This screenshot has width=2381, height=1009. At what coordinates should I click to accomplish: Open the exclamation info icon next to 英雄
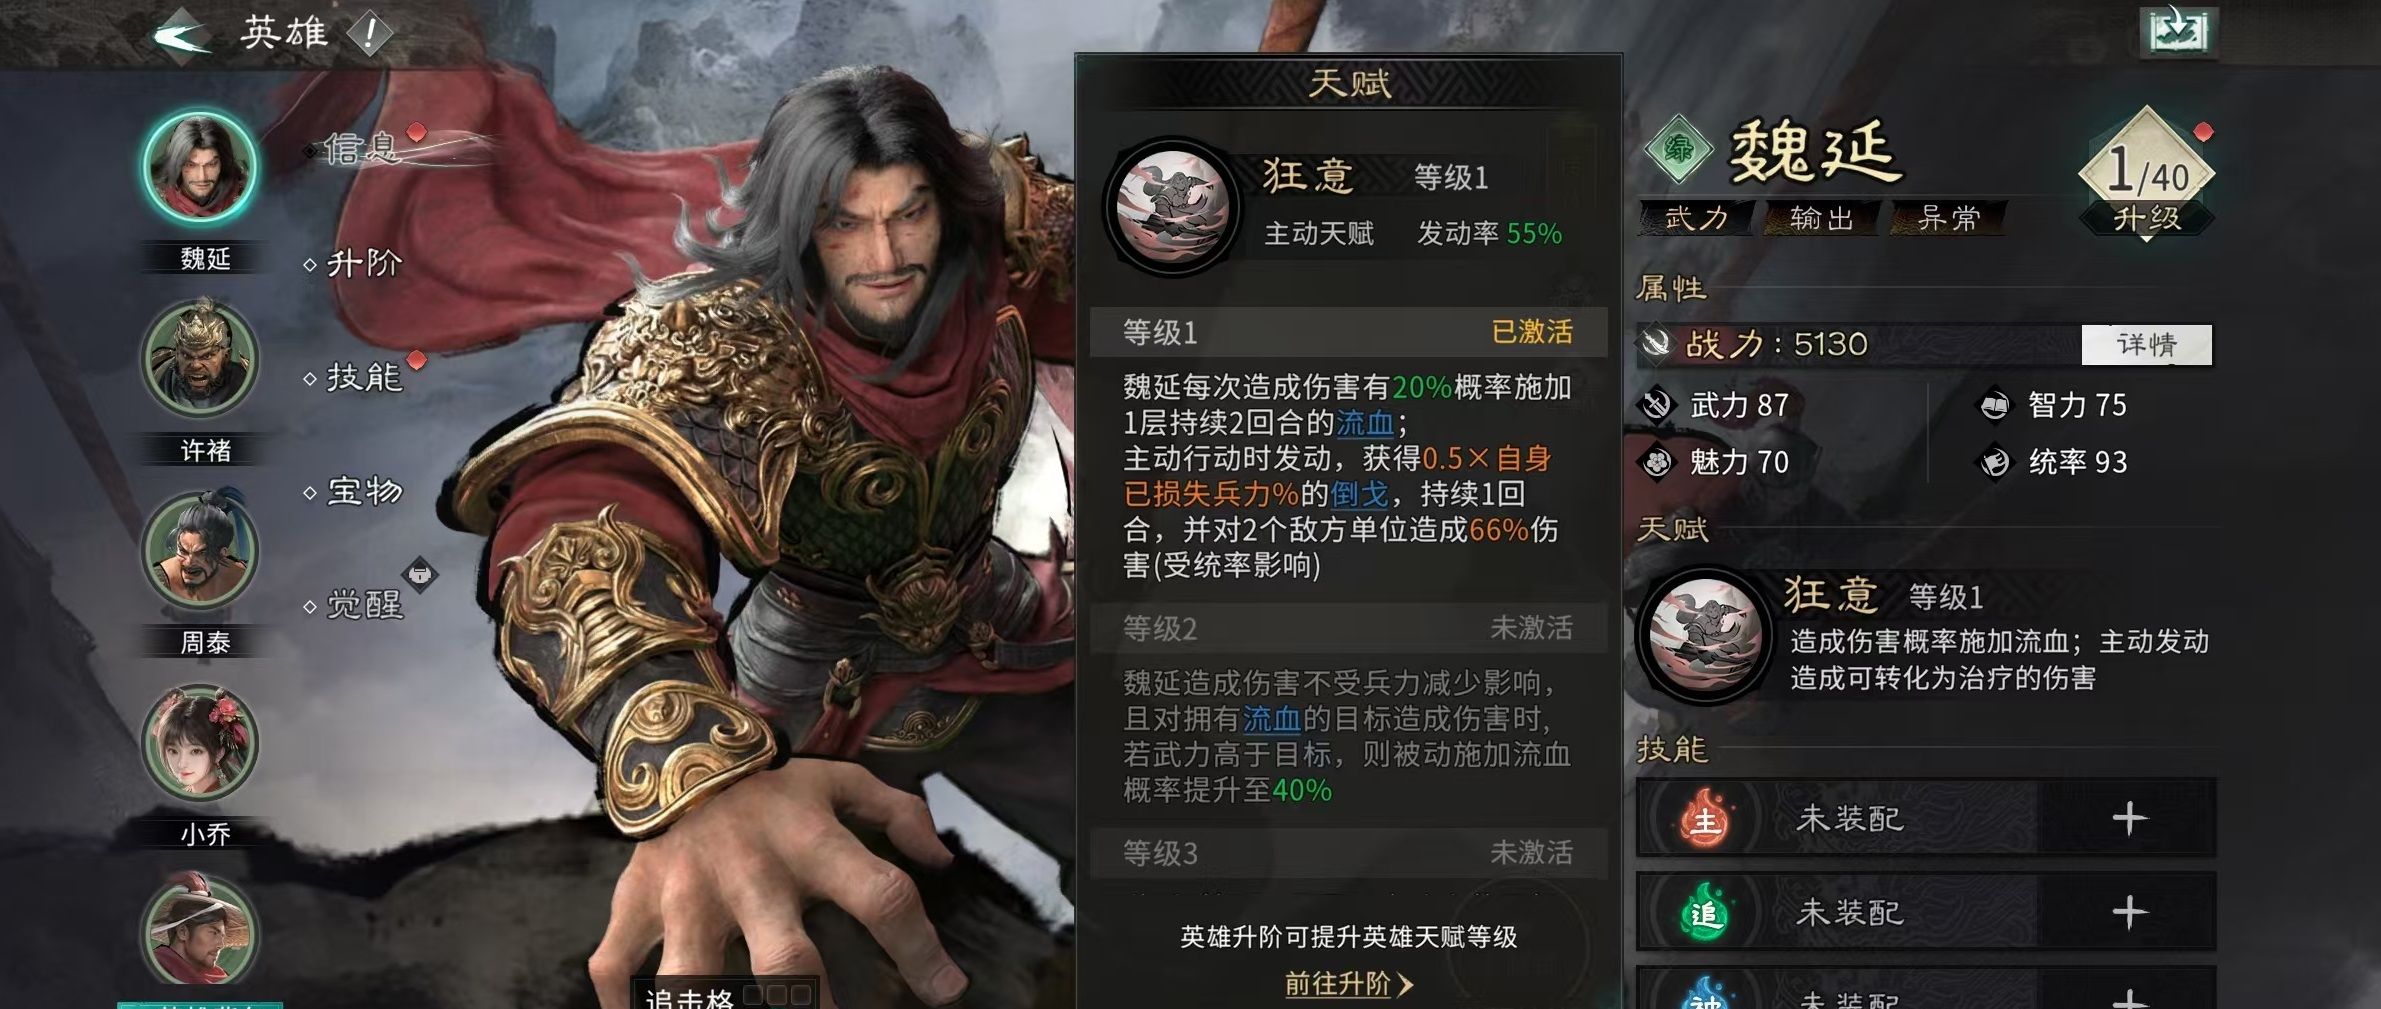370,34
